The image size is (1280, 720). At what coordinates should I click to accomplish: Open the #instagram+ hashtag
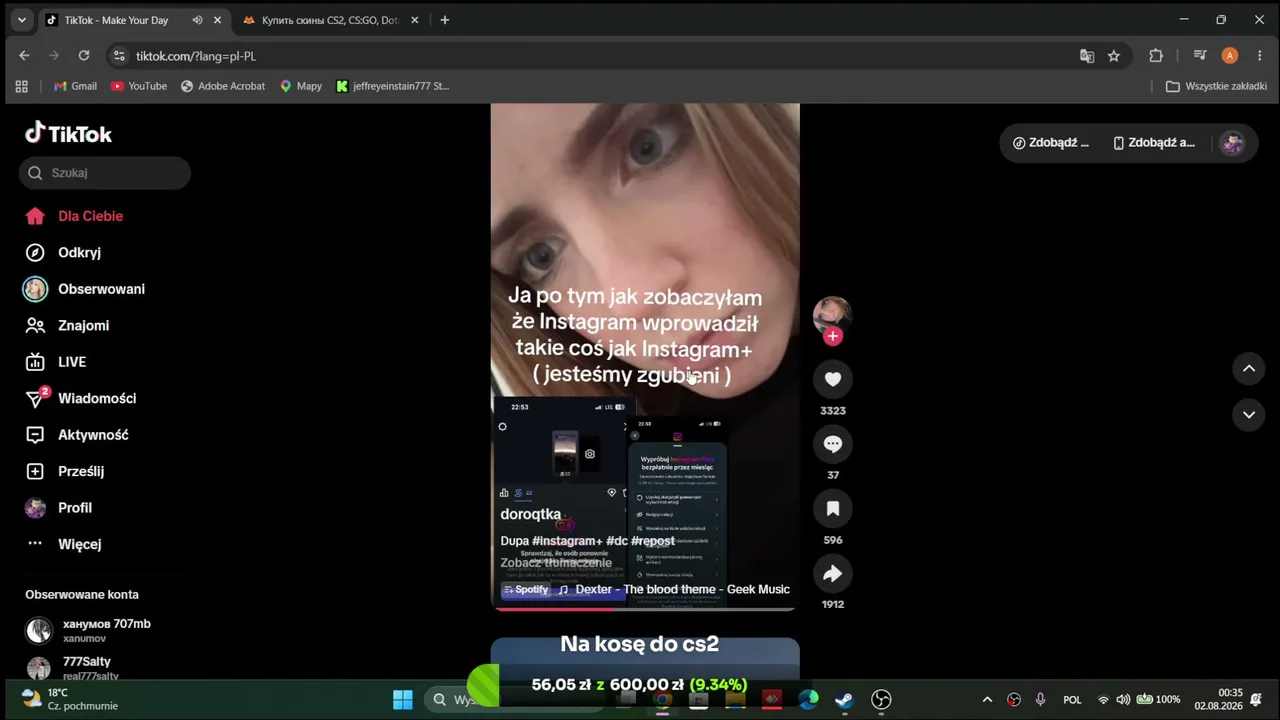(x=567, y=541)
